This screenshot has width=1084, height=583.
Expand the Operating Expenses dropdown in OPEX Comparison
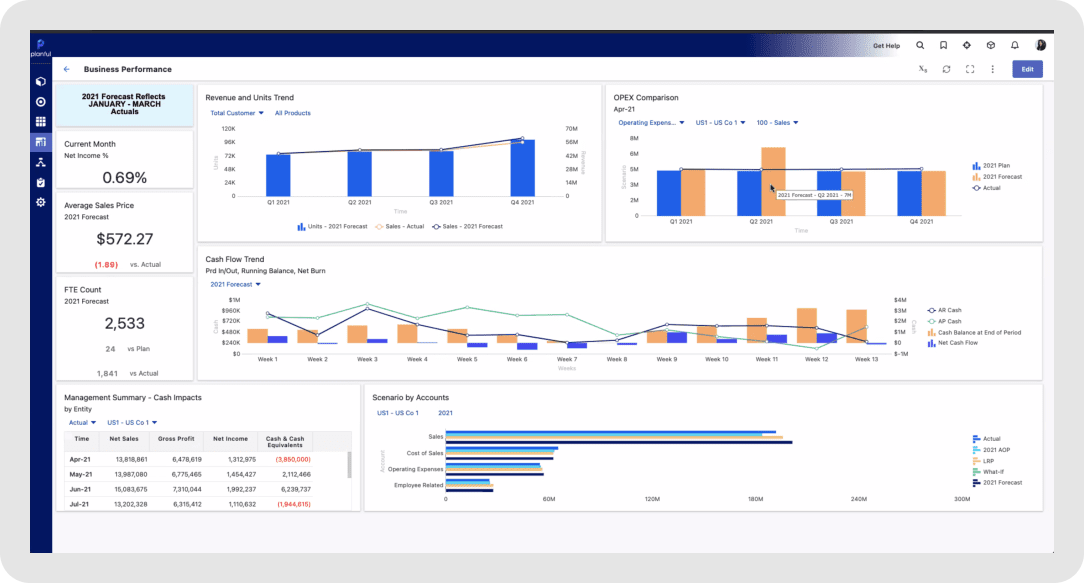point(648,121)
